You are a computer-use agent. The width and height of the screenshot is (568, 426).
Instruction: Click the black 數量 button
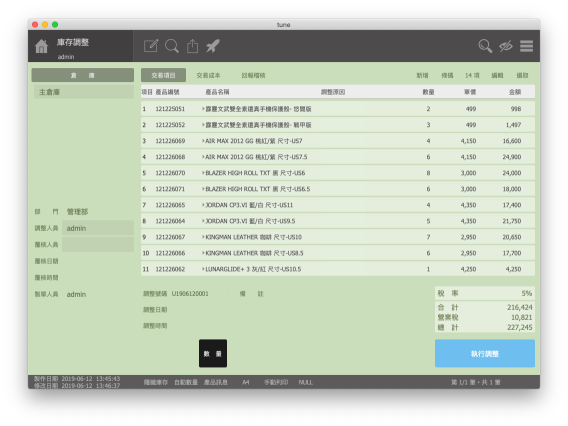[213, 354]
